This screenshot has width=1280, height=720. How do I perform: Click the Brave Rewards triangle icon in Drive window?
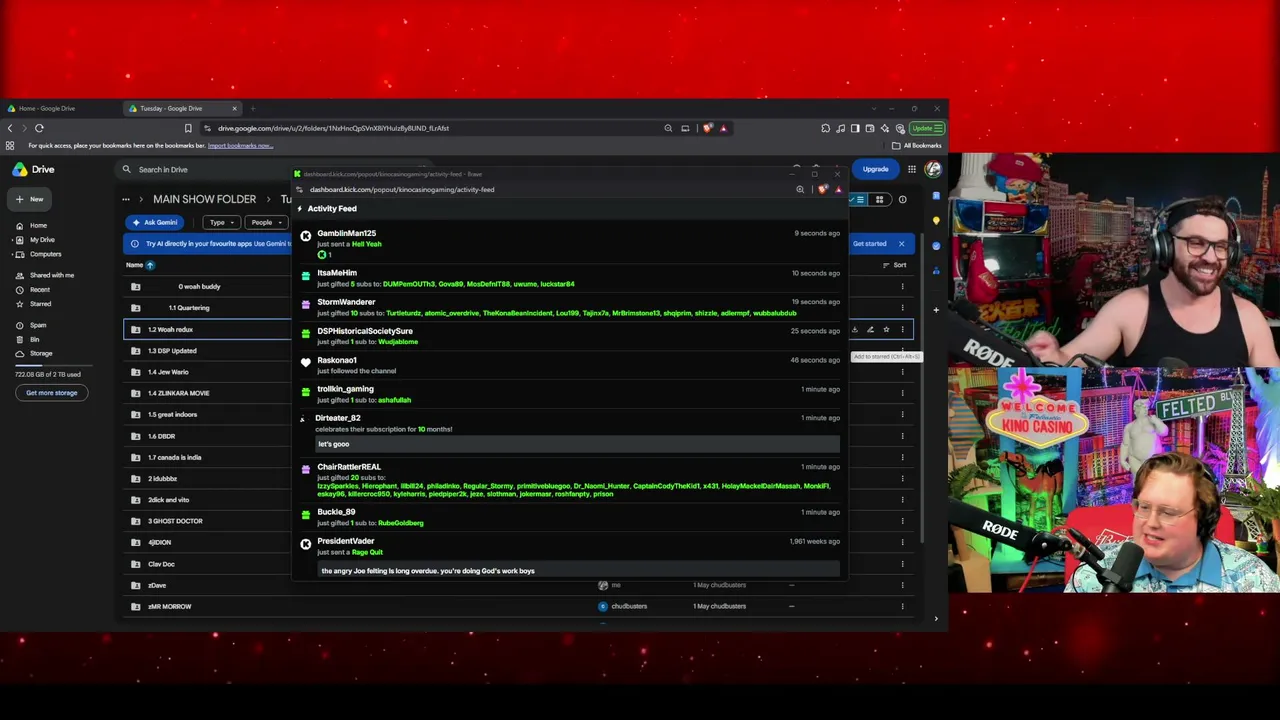723,128
